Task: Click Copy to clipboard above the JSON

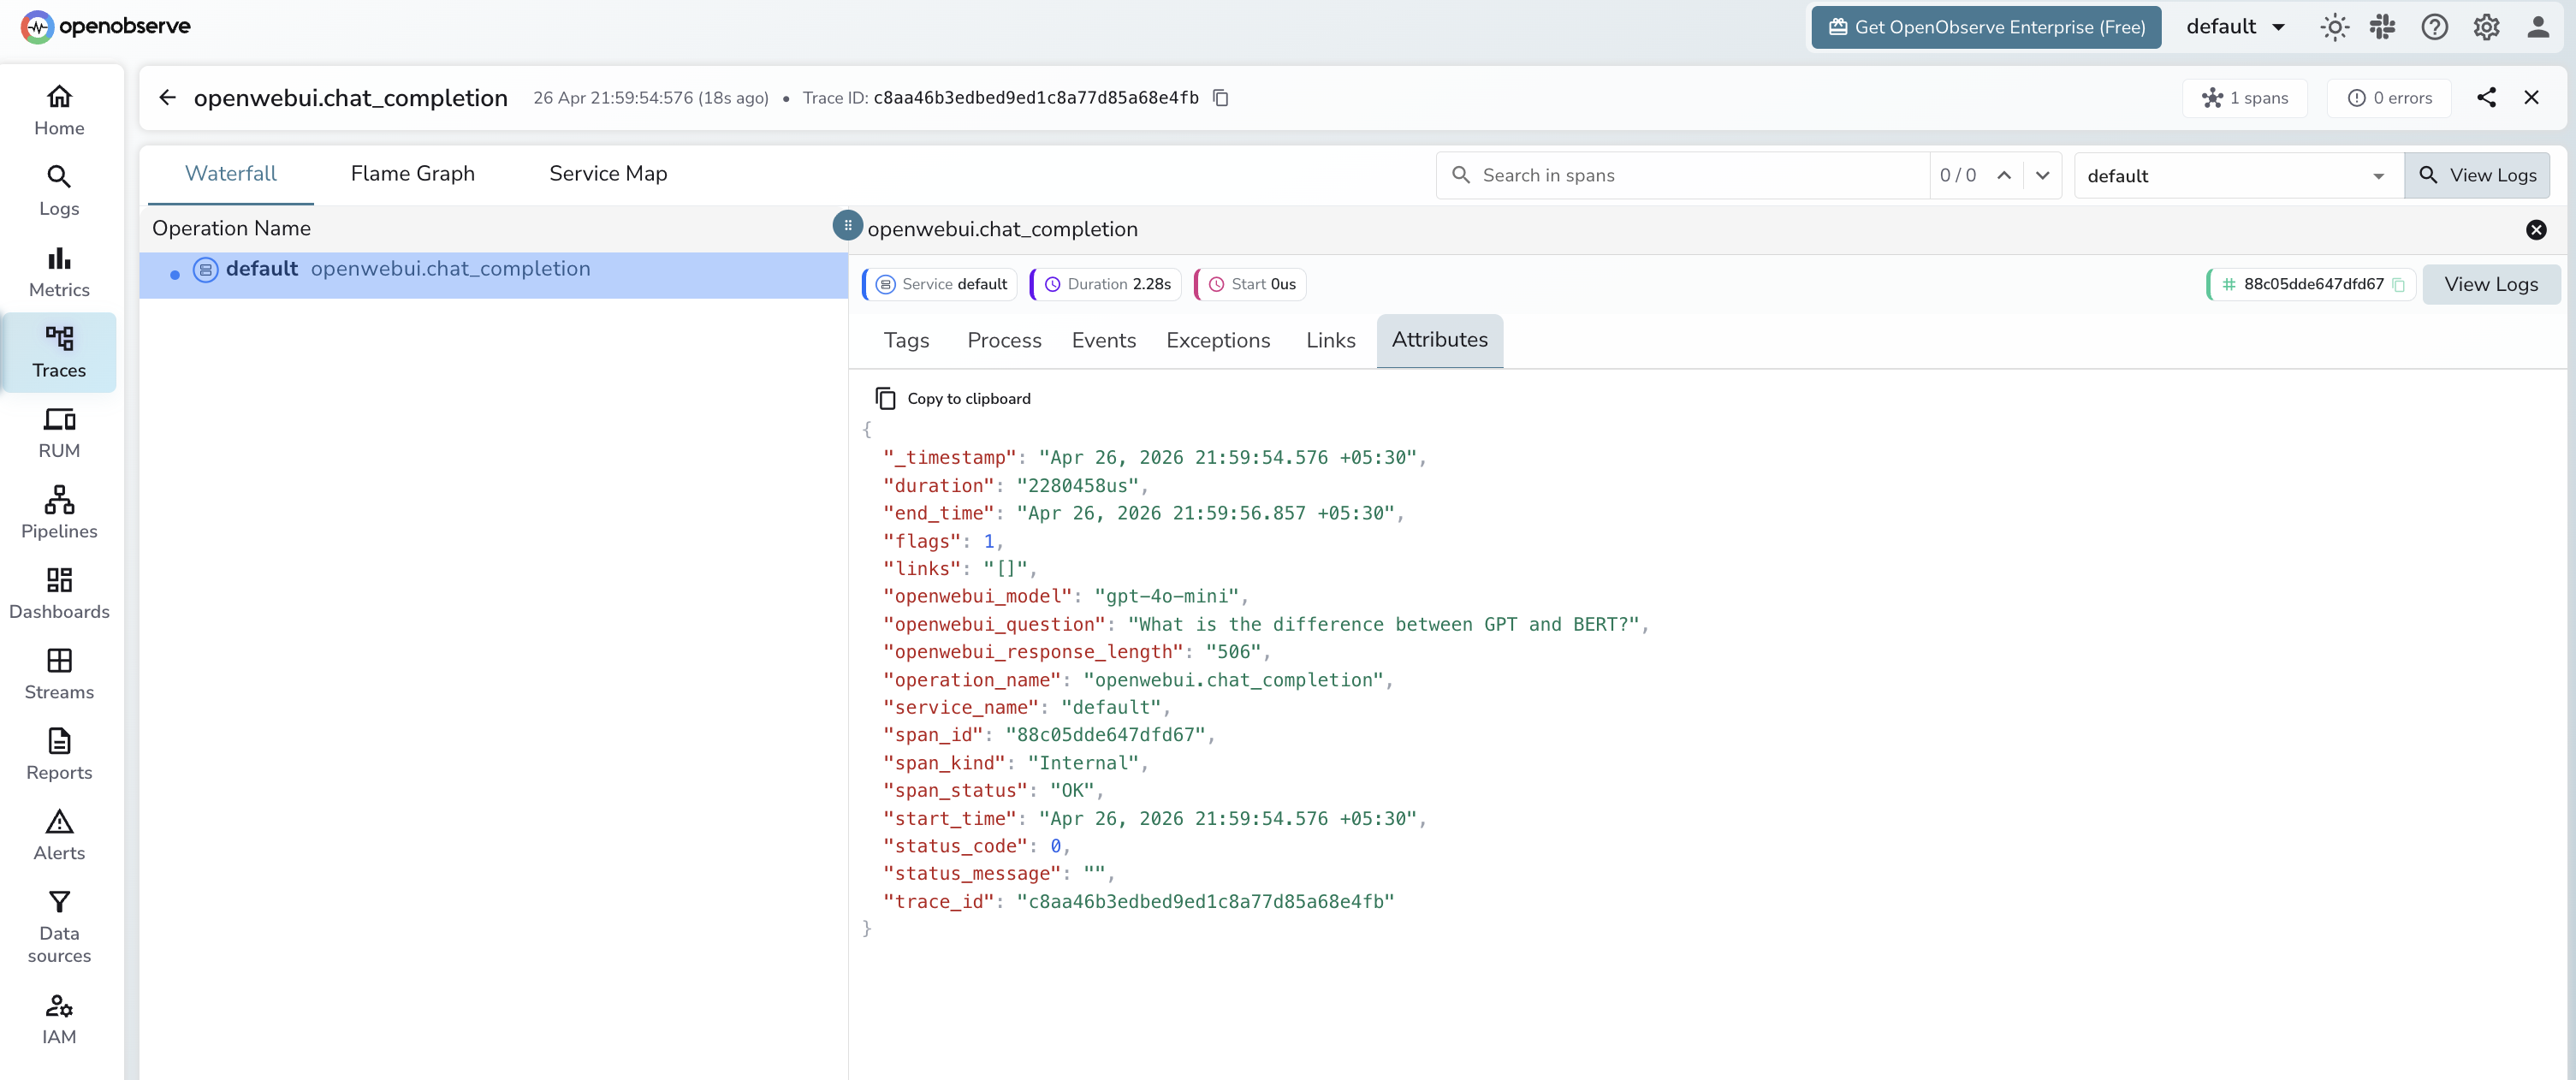Action: click(x=953, y=397)
